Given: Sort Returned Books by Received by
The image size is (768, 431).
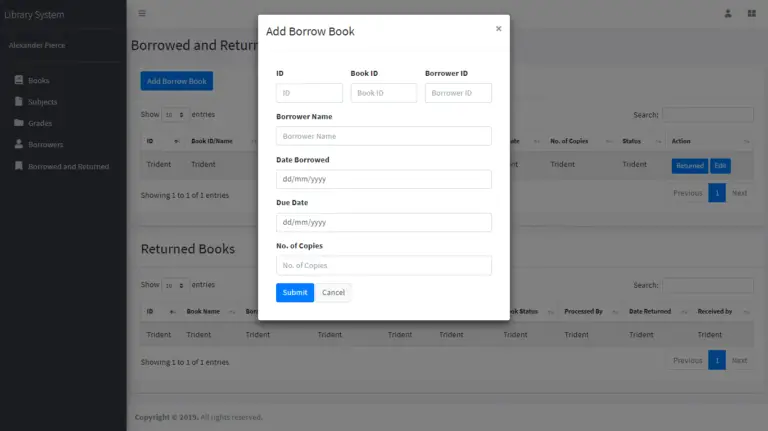Looking at the screenshot, I should [x=723, y=311].
